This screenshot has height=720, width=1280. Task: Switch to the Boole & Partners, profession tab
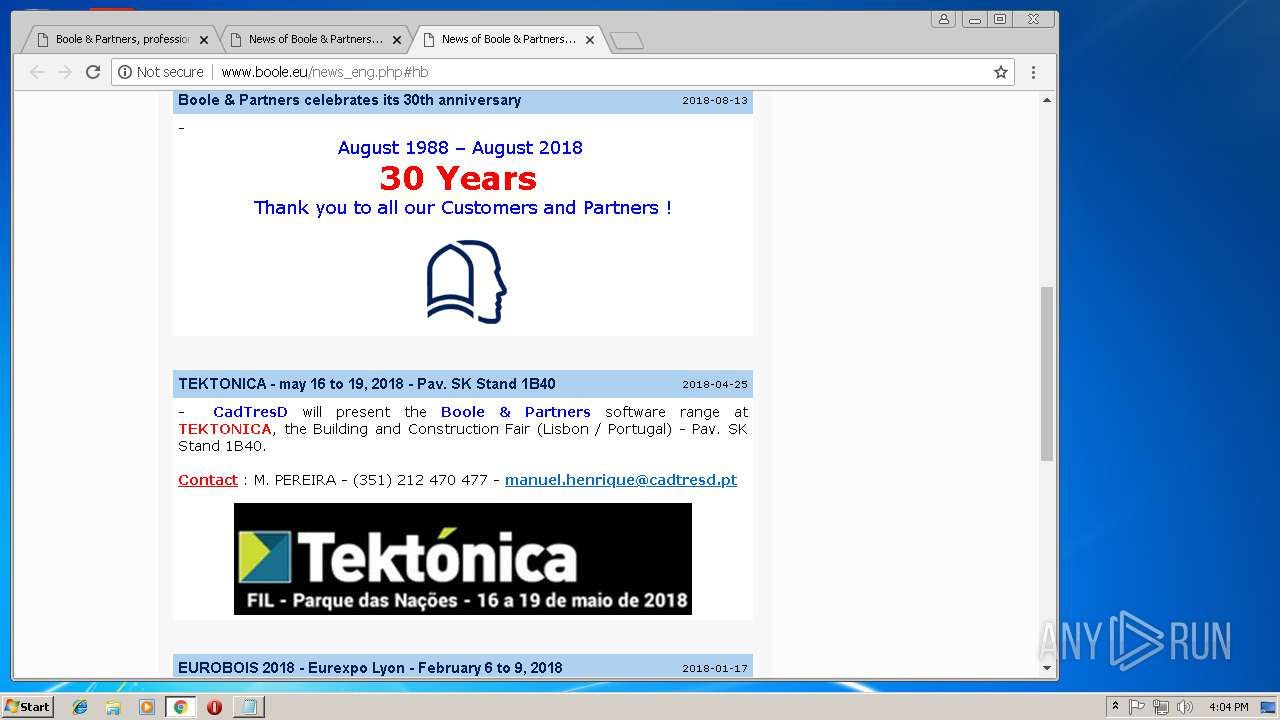coord(120,40)
